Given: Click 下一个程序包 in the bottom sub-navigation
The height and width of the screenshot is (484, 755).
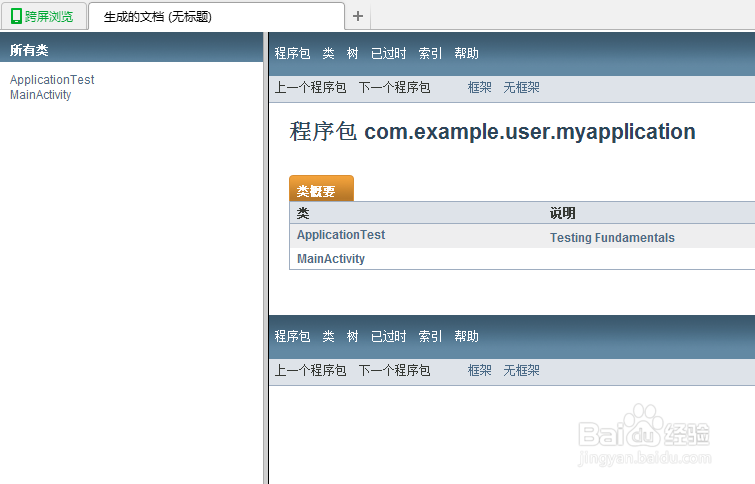Looking at the screenshot, I should point(394,370).
